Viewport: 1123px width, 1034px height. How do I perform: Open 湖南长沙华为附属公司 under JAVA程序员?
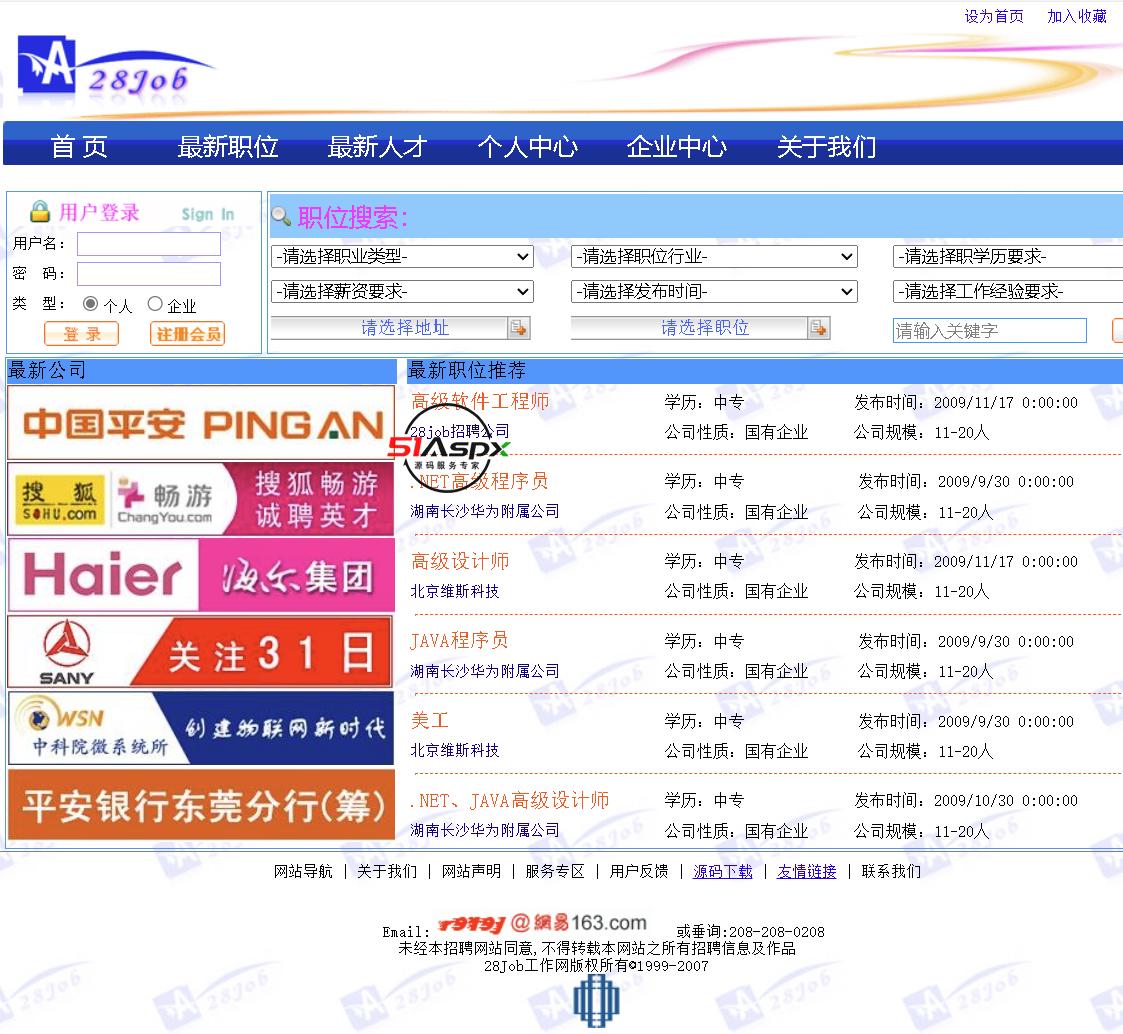(485, 671)
